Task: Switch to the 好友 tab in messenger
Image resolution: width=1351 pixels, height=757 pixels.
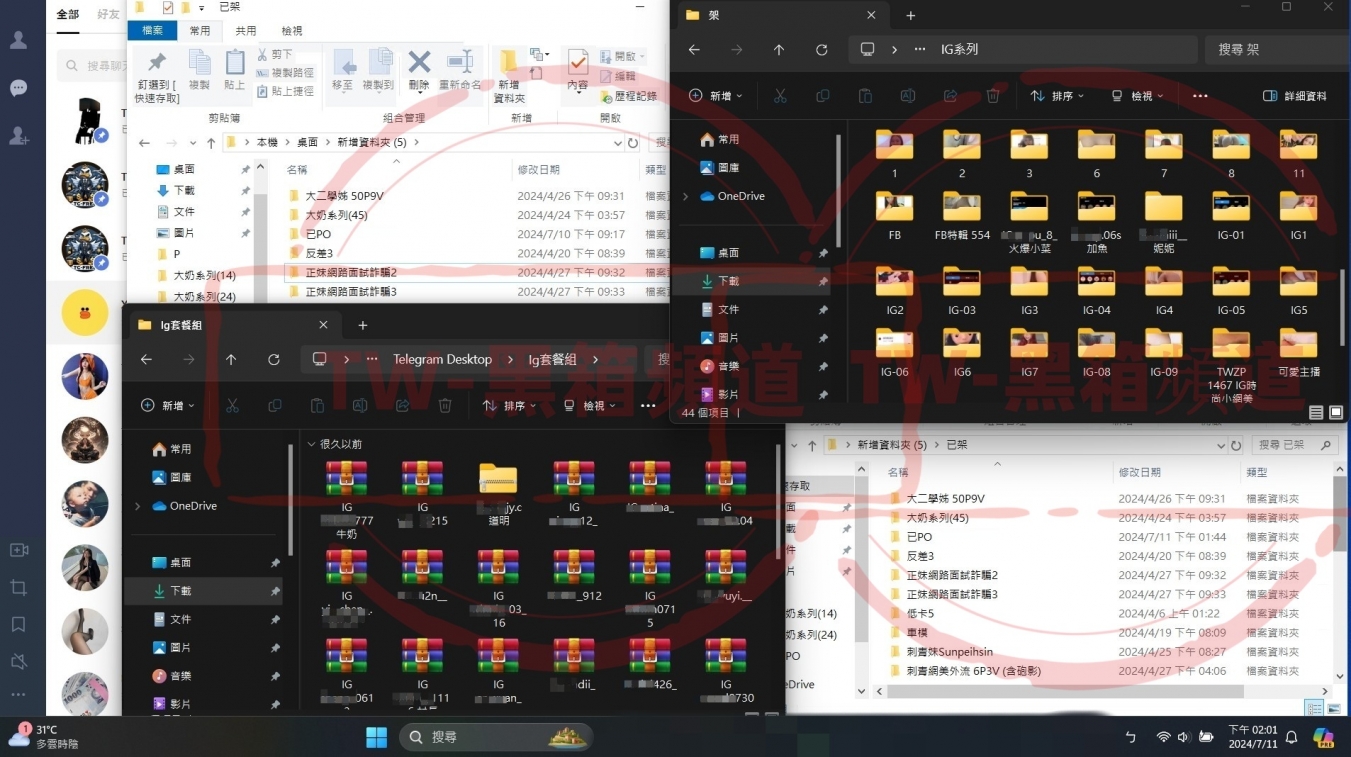Action: 108,14
